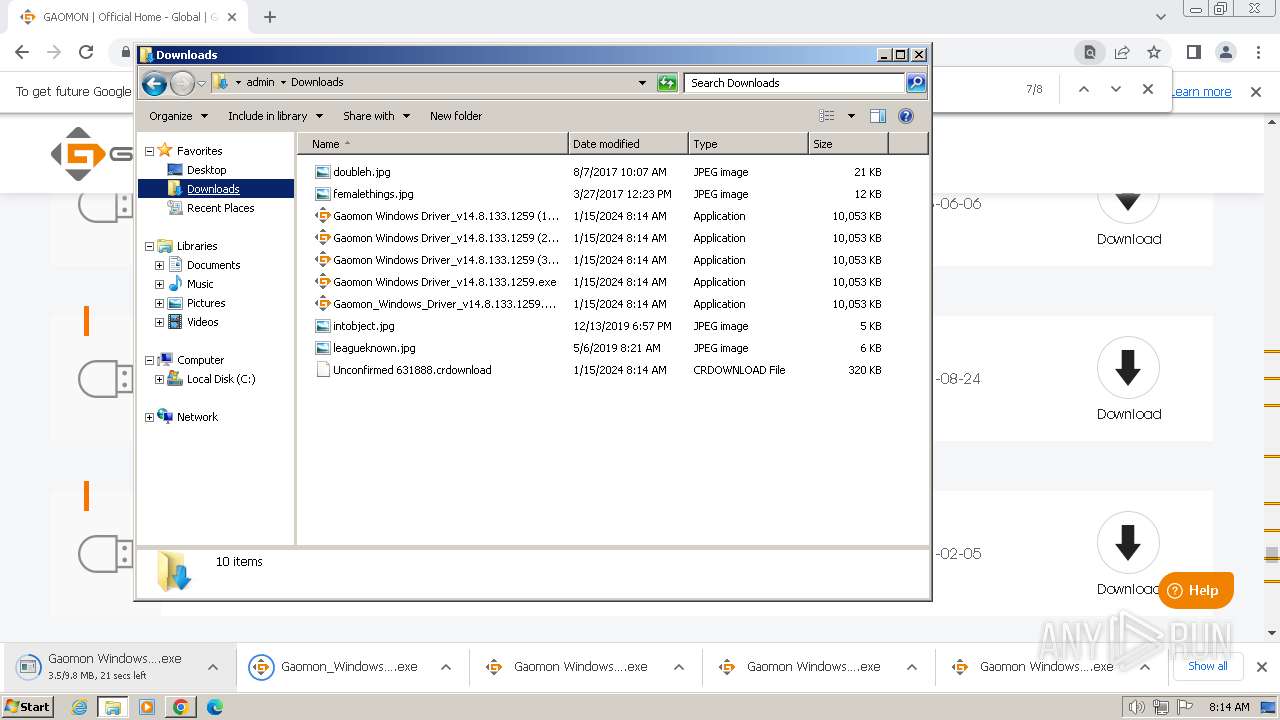Expand the Music library node
Viewport: 1280px width, 720px height.
click(x=159, y=284)
